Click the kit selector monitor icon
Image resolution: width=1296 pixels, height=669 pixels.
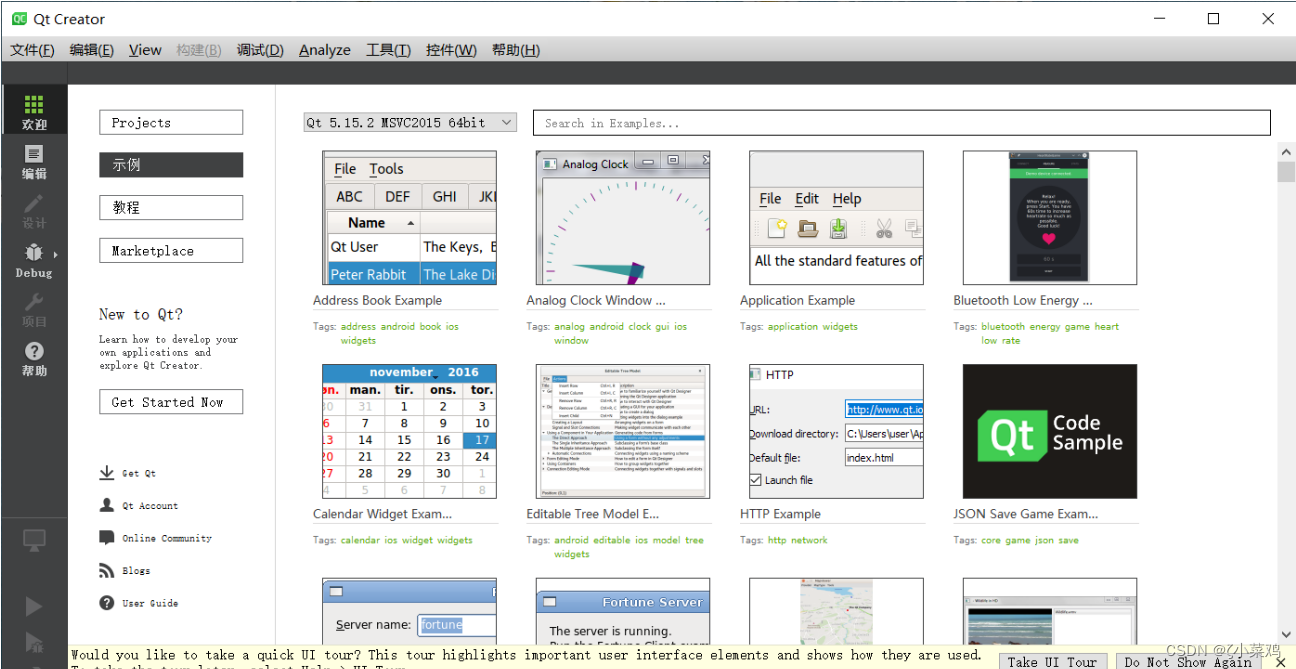[34, 541]
